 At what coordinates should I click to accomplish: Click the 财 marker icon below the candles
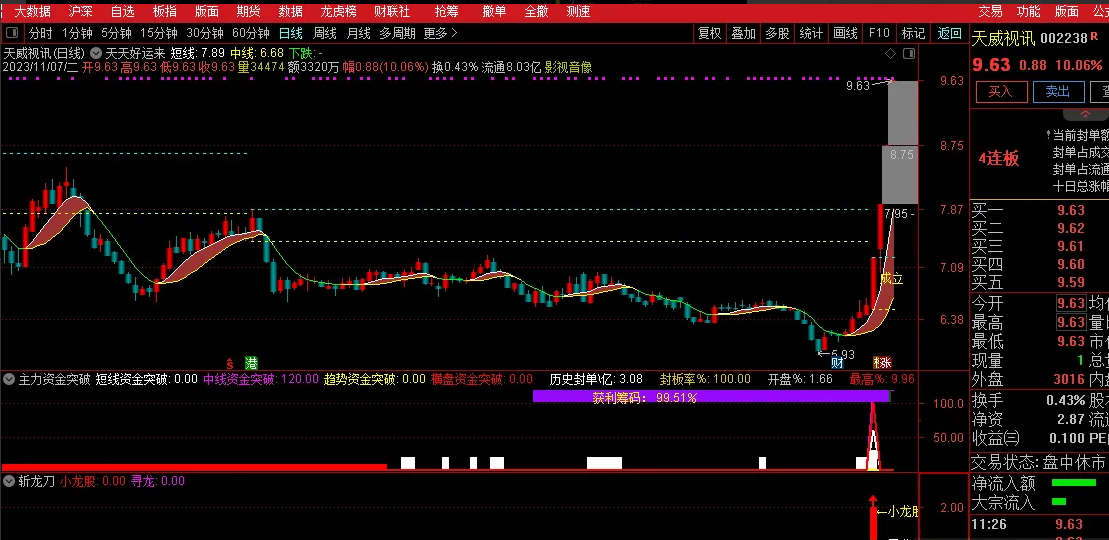click(x=837, y=362)
